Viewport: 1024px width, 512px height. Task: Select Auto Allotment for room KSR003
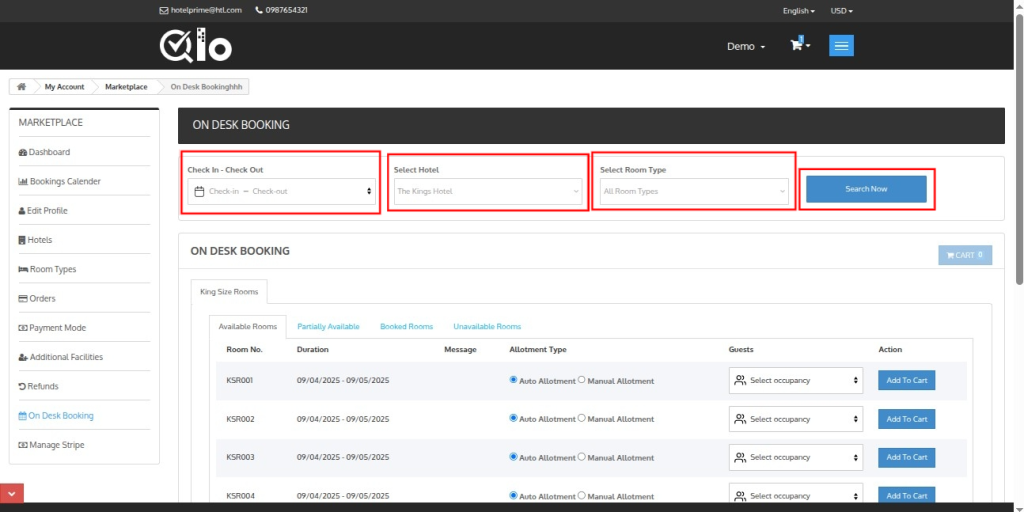click(x=513, y=456)
